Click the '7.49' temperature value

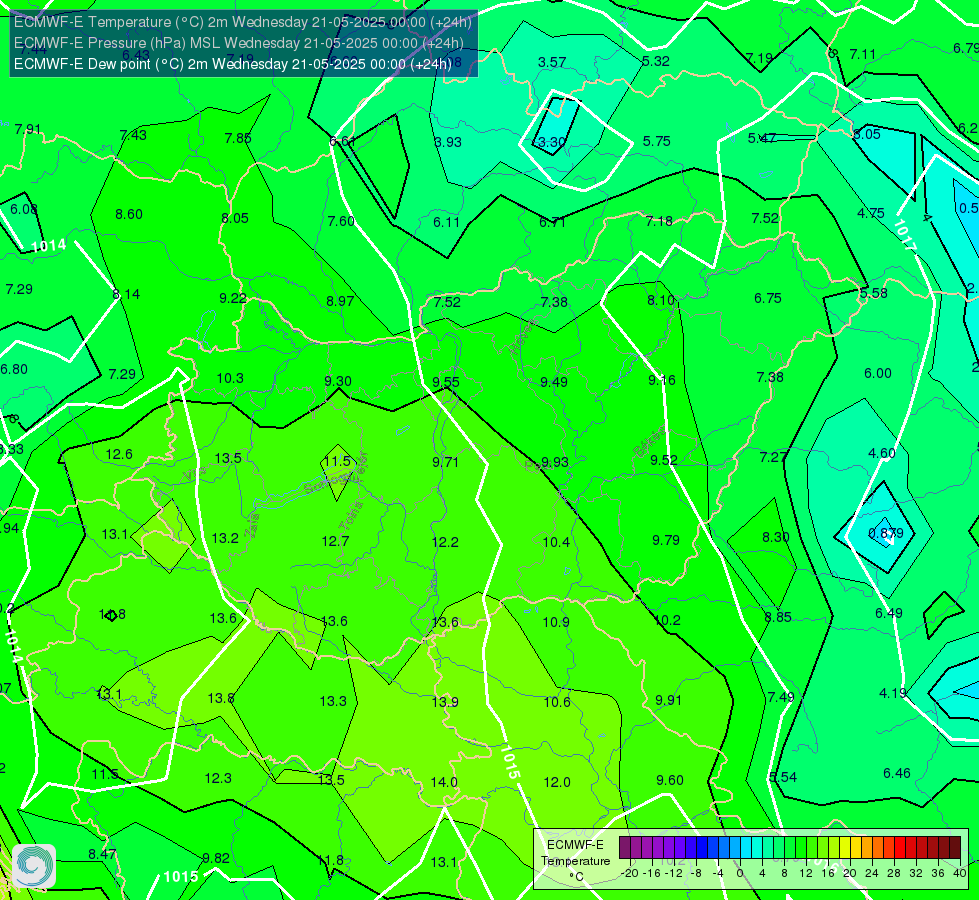[x=781, y=697]
